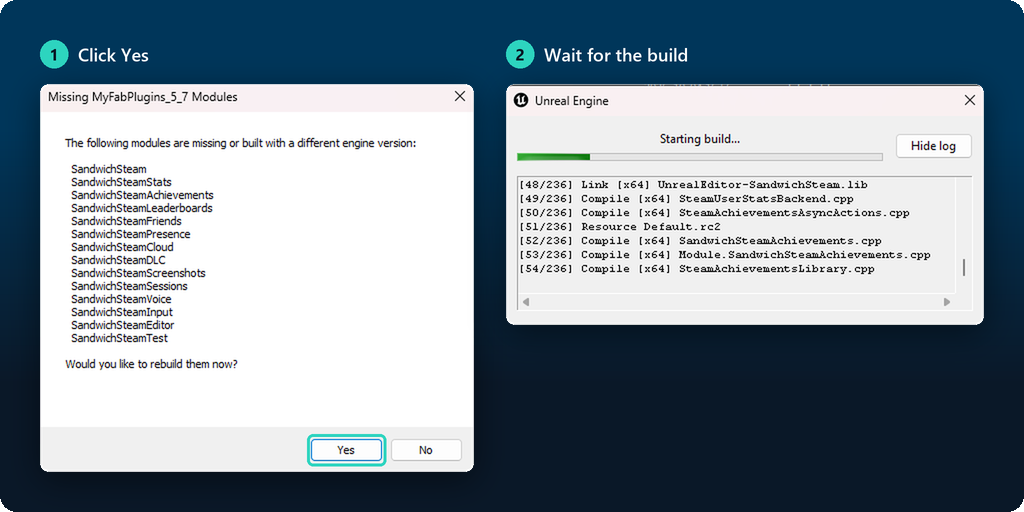This screenshot has height=512, width=1024.
Task: Click the 'Starting build...' status text
Action: [699, 138]
